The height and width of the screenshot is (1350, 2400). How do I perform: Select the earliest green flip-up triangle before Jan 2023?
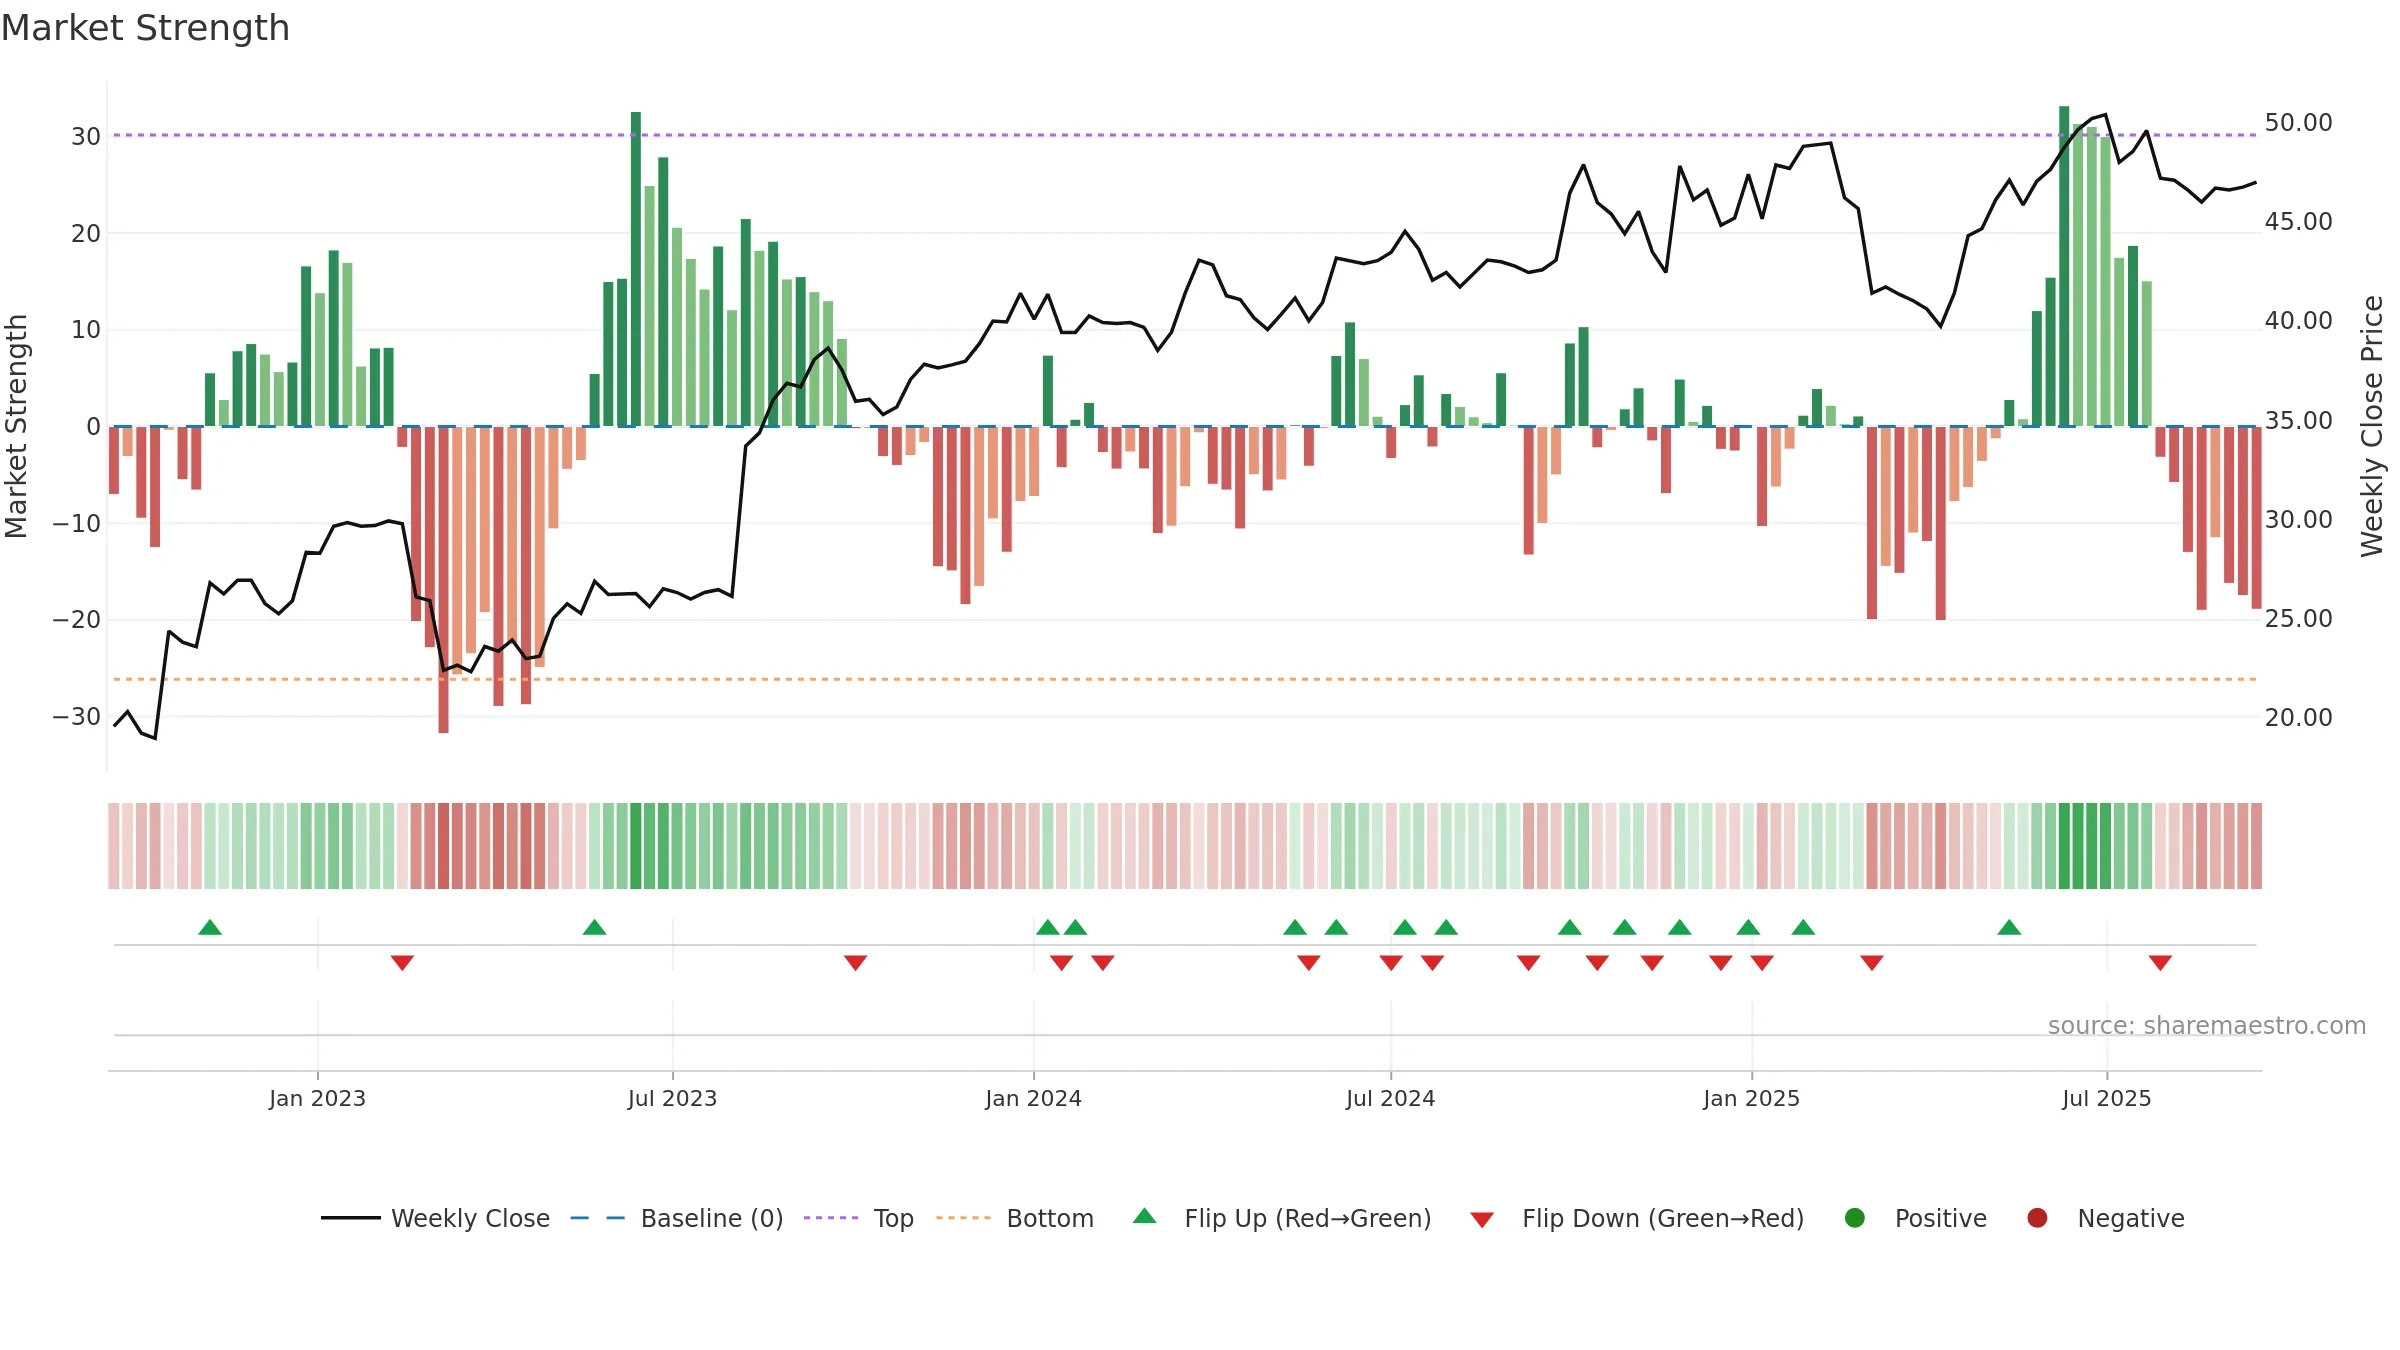pyautogui.click(x=210, y=927)
